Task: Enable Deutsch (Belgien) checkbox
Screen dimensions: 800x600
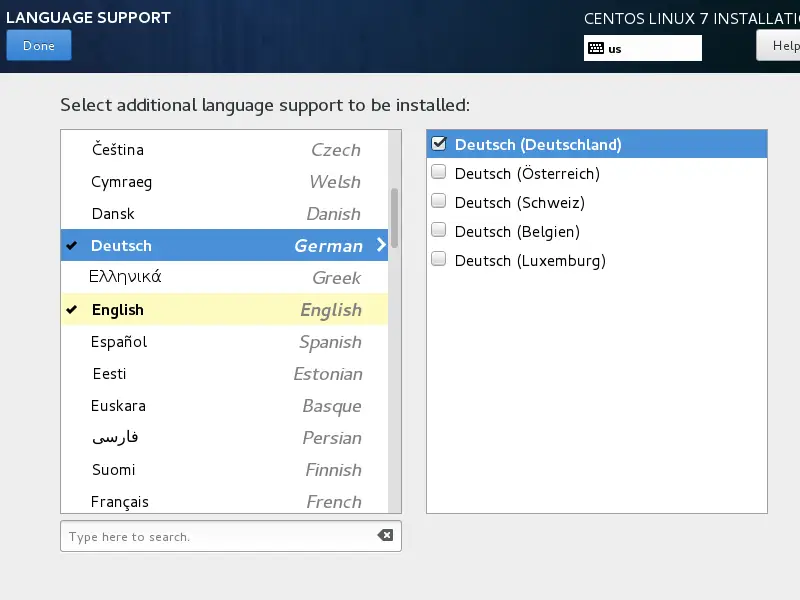Action: (x=439, y=230)
